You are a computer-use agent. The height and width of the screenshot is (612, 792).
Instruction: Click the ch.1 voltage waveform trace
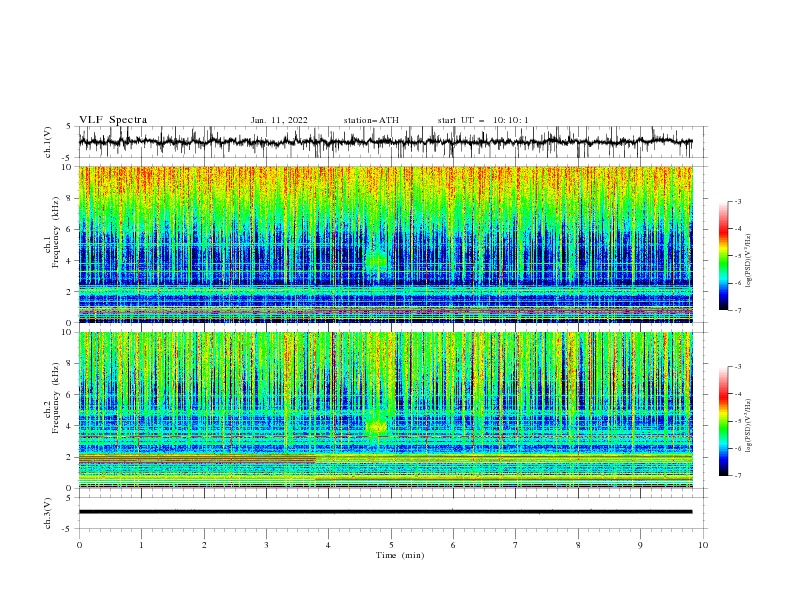pyautogui.click(x=385, y=142)
